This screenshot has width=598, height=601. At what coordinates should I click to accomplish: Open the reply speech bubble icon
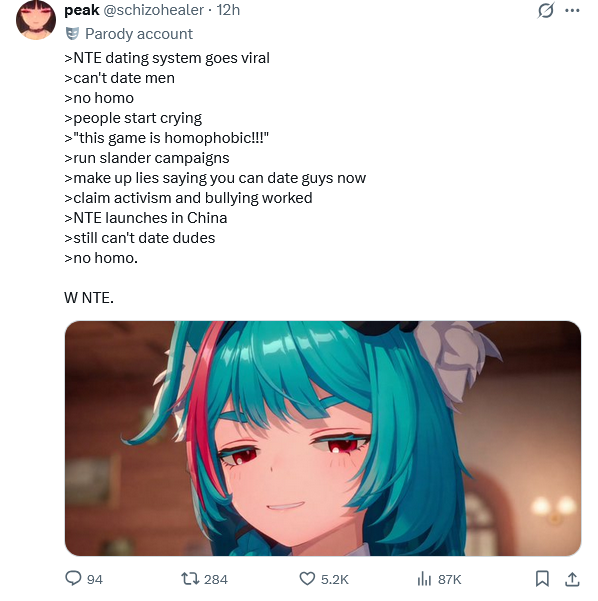pyautogui.click(x=73, y=578)
